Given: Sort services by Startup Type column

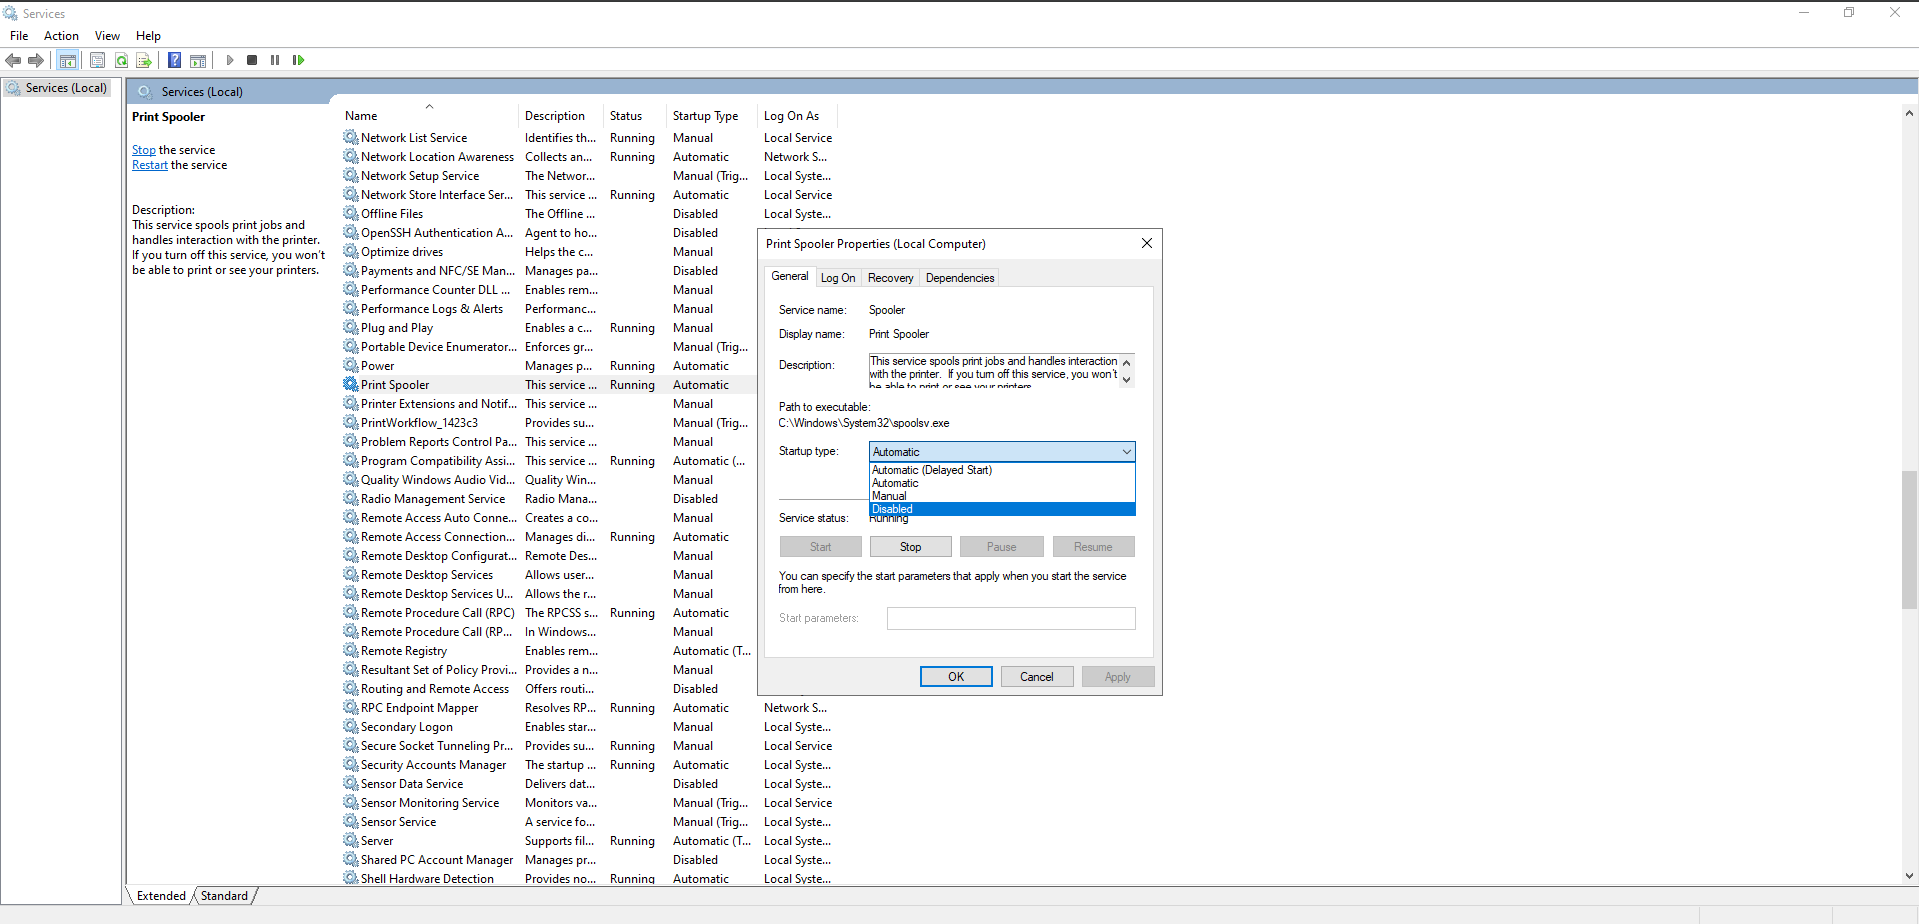Looking at the screenshot, I should 705,116.
